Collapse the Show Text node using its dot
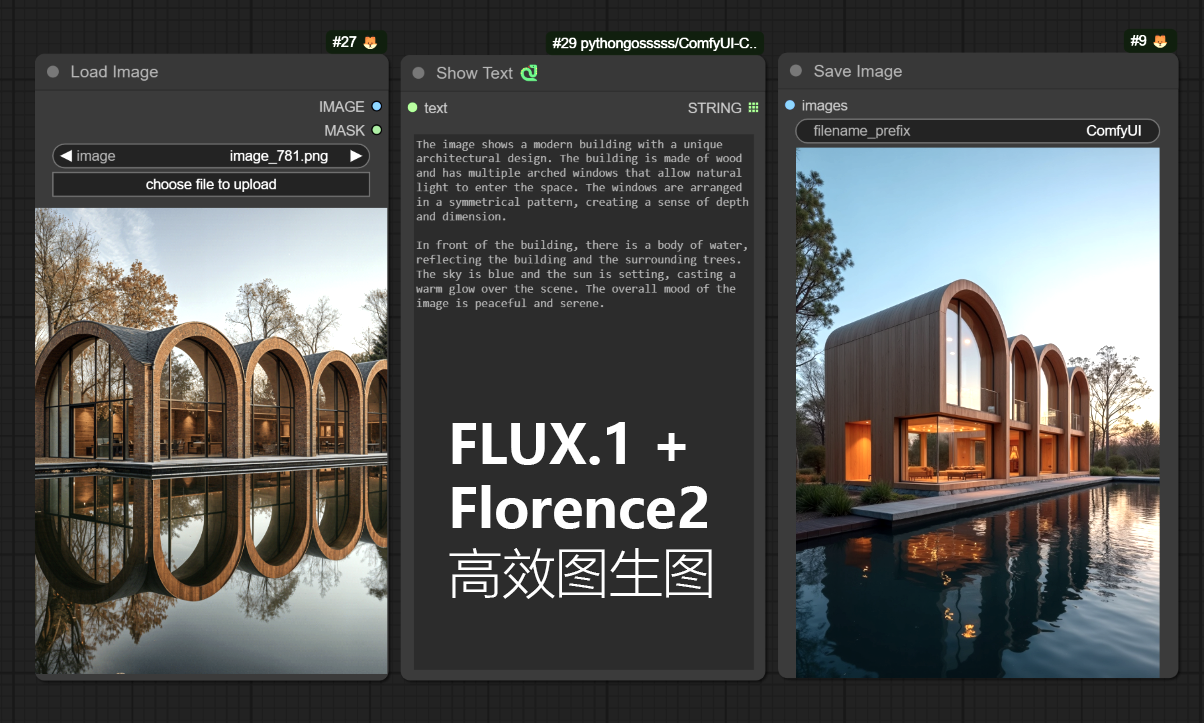Image resolution: width=1204 pixels, height=723 pixels. click(419, 73)
